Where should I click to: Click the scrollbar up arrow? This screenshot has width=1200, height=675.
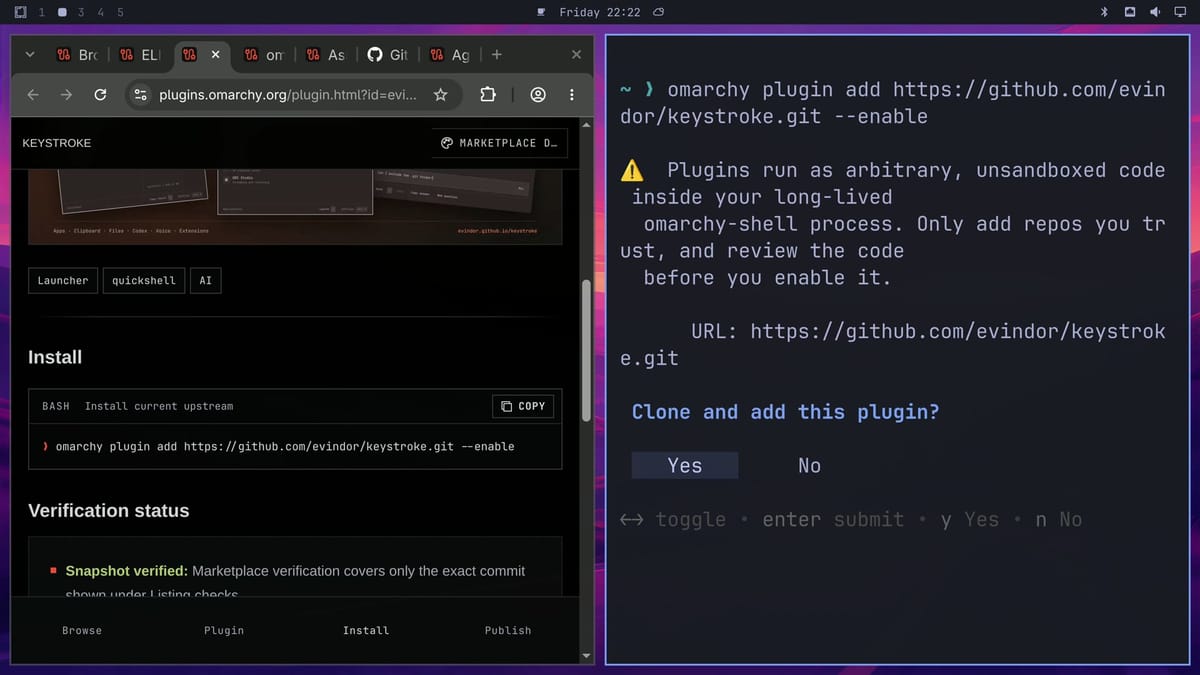(x=587, y=126)
